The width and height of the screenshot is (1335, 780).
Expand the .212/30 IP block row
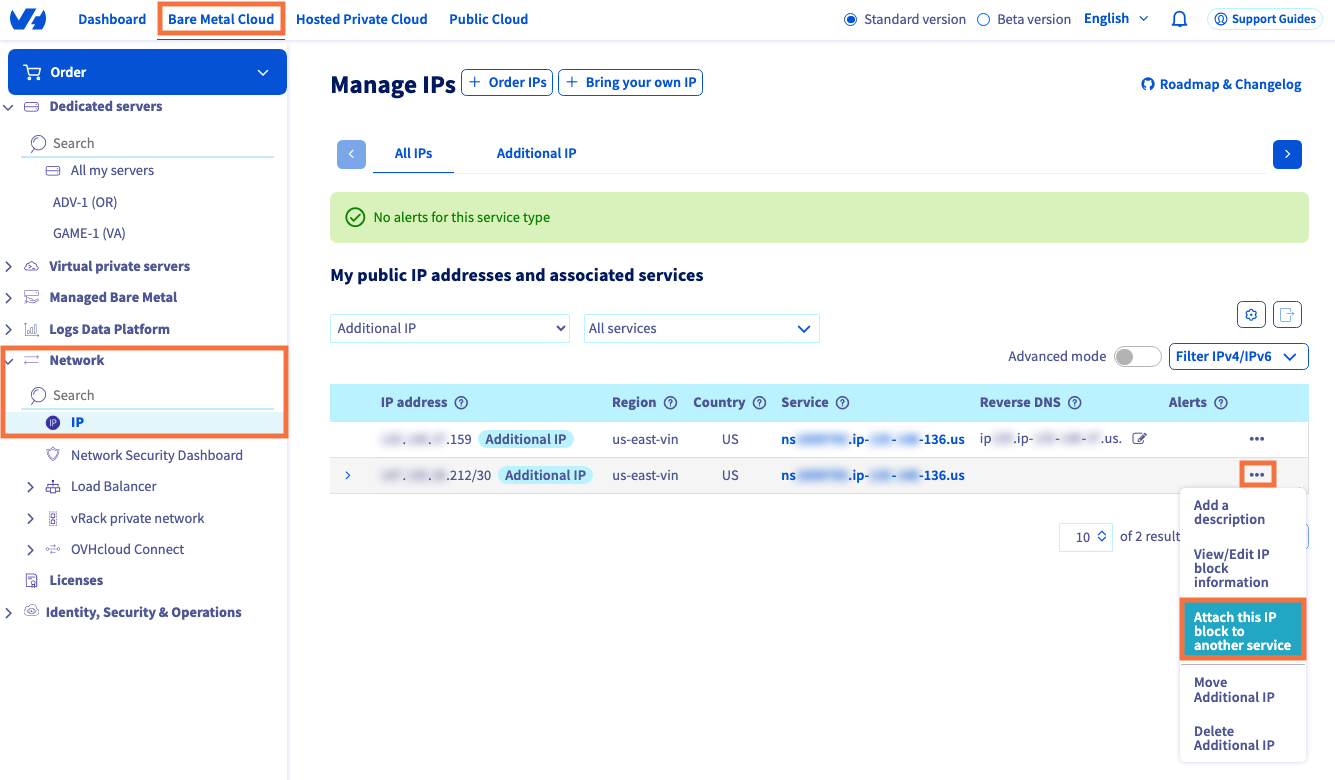348,475
